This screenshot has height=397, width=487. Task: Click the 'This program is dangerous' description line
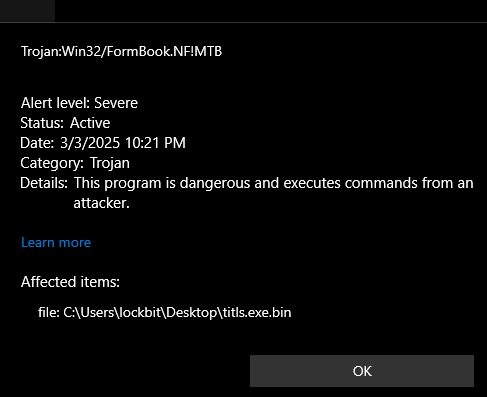click(273, 183)
